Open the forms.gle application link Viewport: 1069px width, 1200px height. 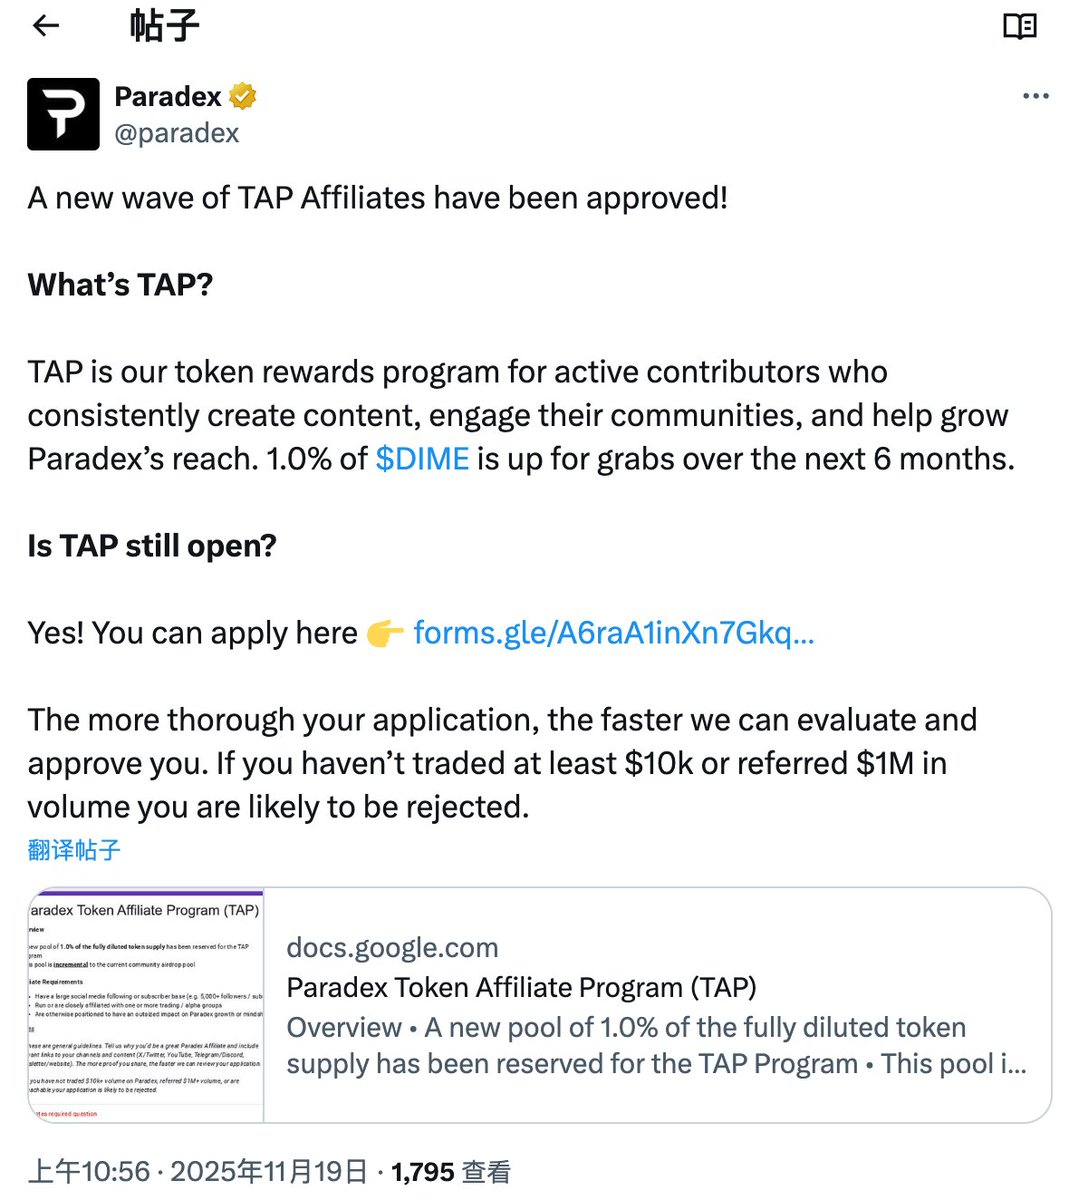tap(613, 633)
